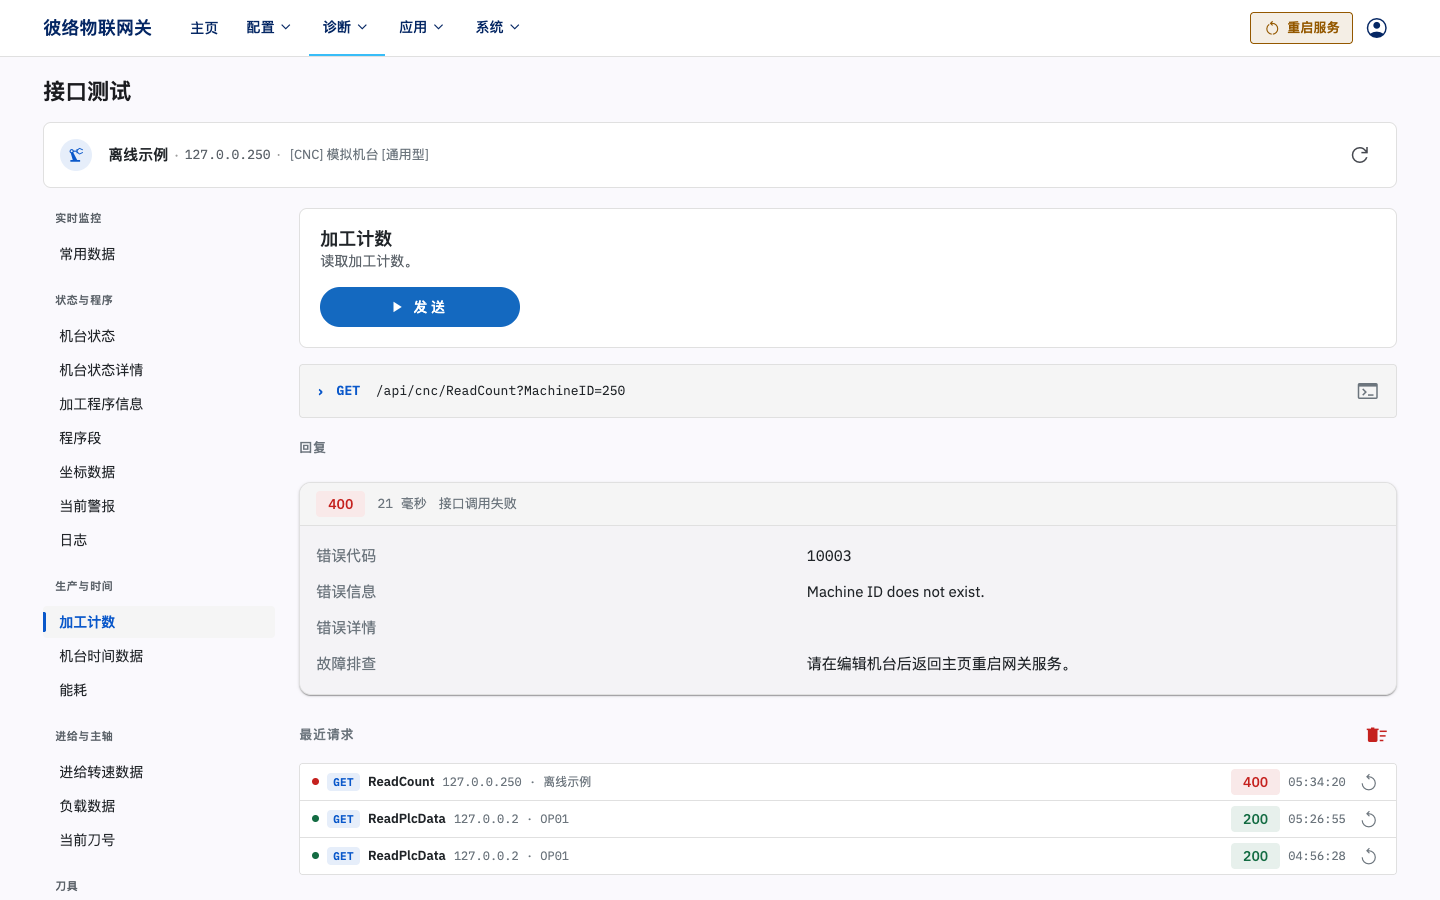Screen dimensions: 1440x900
Task: Open the ReadCount 127.0.0.250 recent request row
Action: point(848,782)
